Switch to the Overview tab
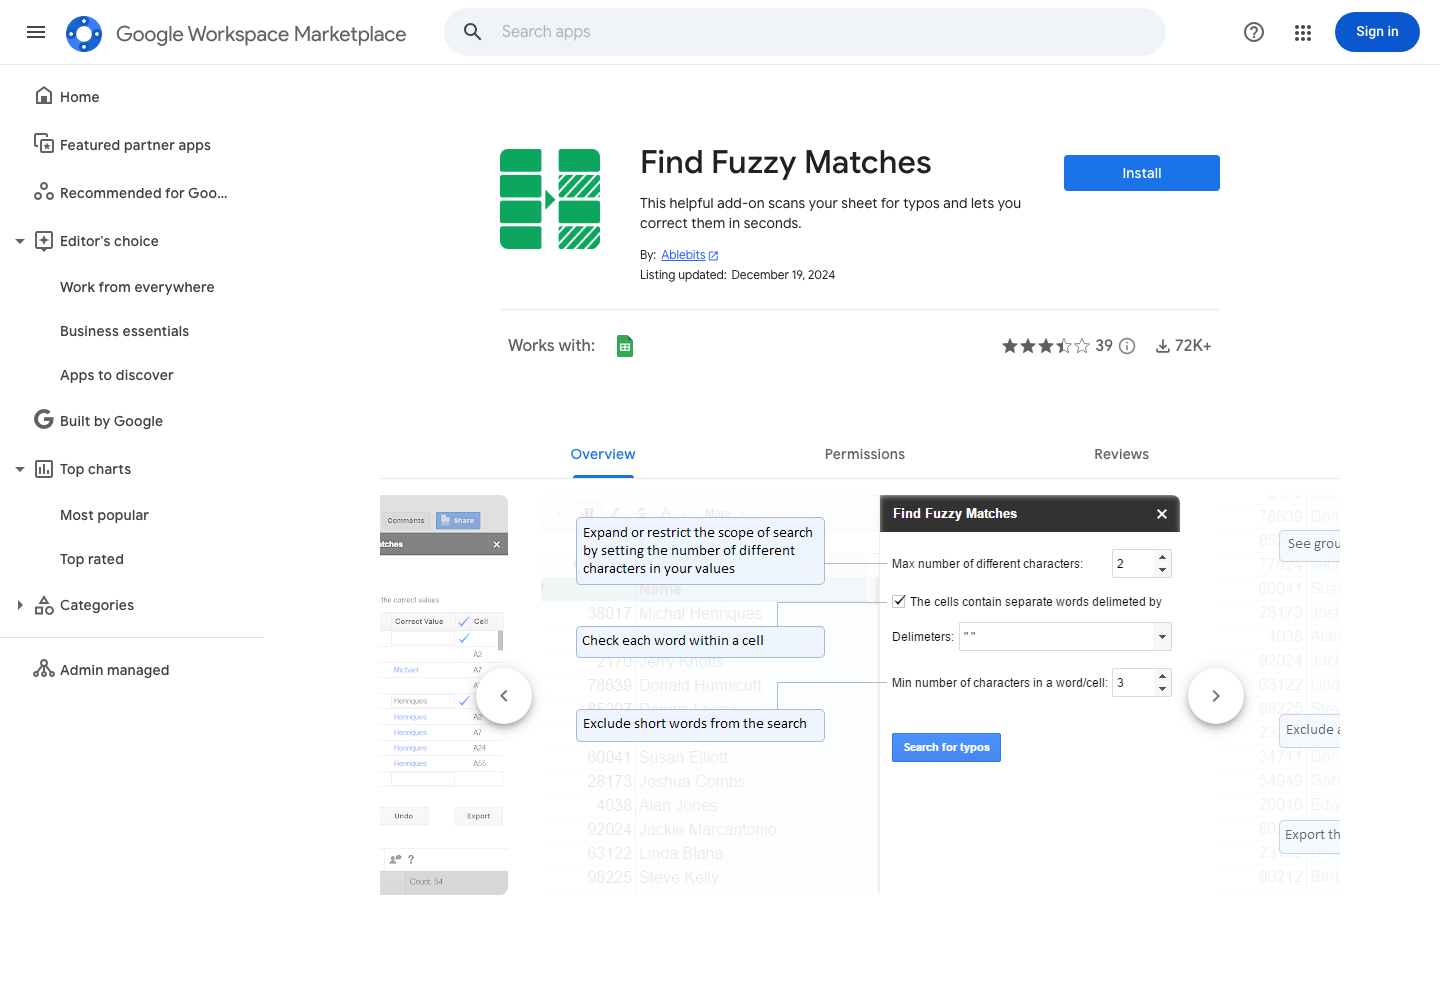The width and height of the screenshot is (1440, 1000). click(603, 454)
